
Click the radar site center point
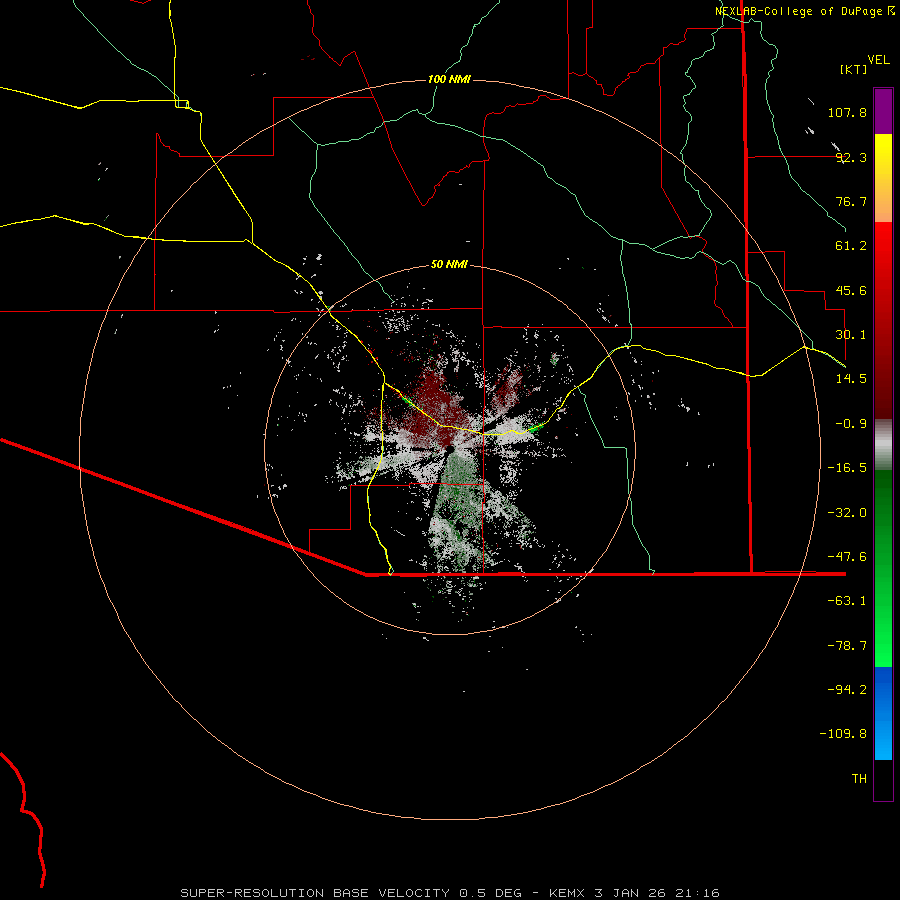[x=450, y=449]
